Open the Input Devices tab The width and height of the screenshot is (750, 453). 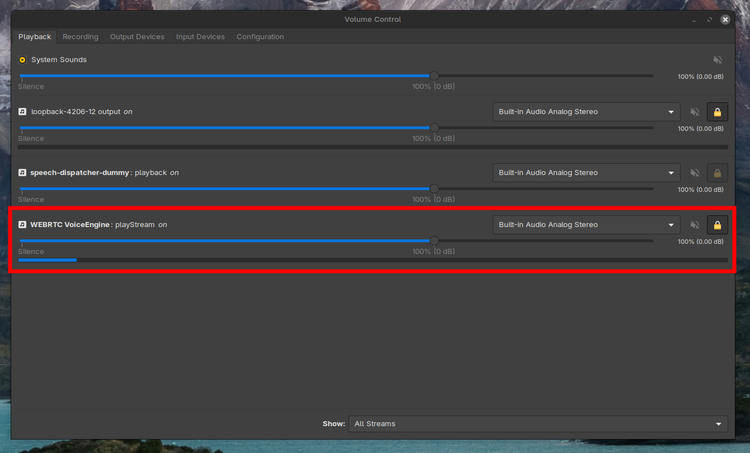pos(200,37)
